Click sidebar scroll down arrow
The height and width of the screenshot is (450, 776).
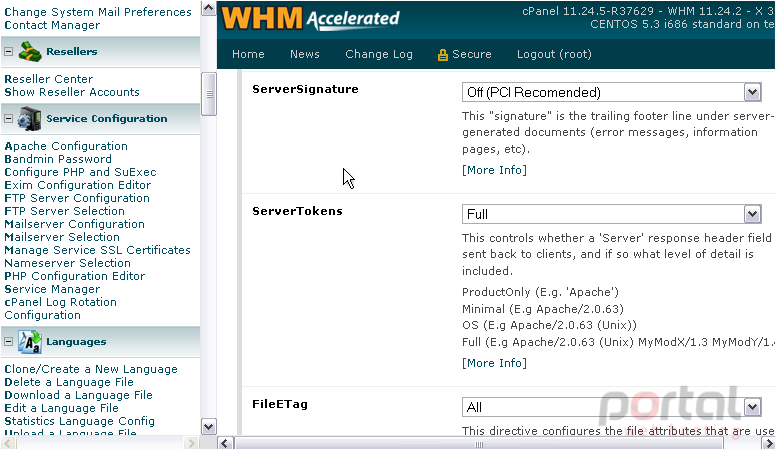[208, 426]
